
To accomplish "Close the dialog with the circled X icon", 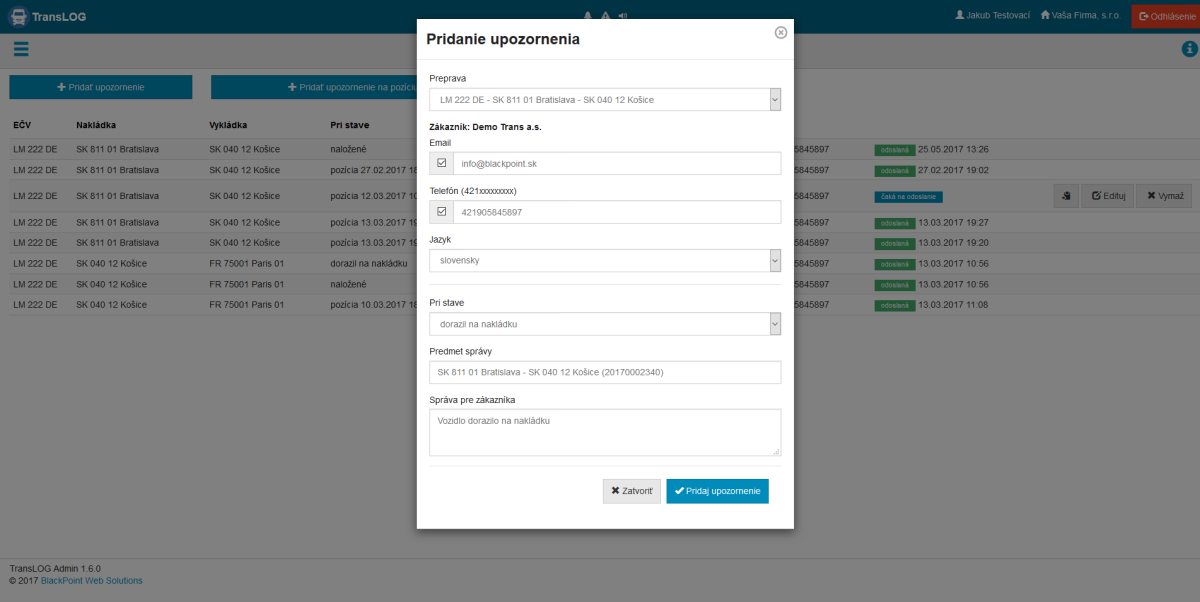I will (781, 32).
